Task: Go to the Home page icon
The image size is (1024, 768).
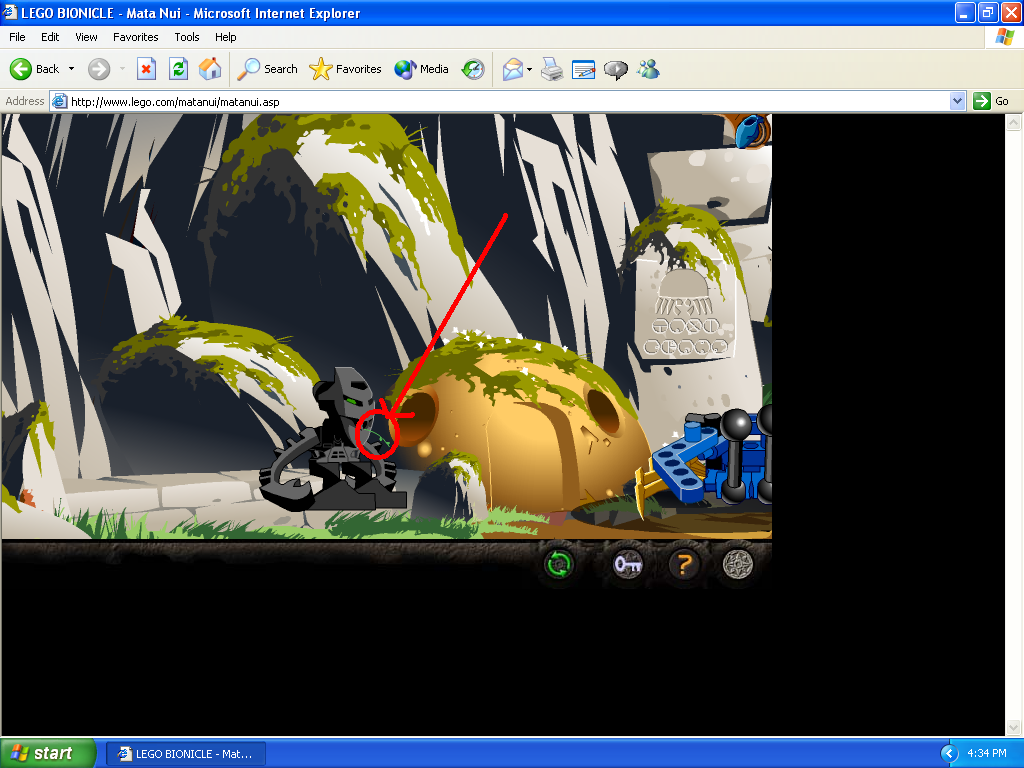Action: click(210, 69)
